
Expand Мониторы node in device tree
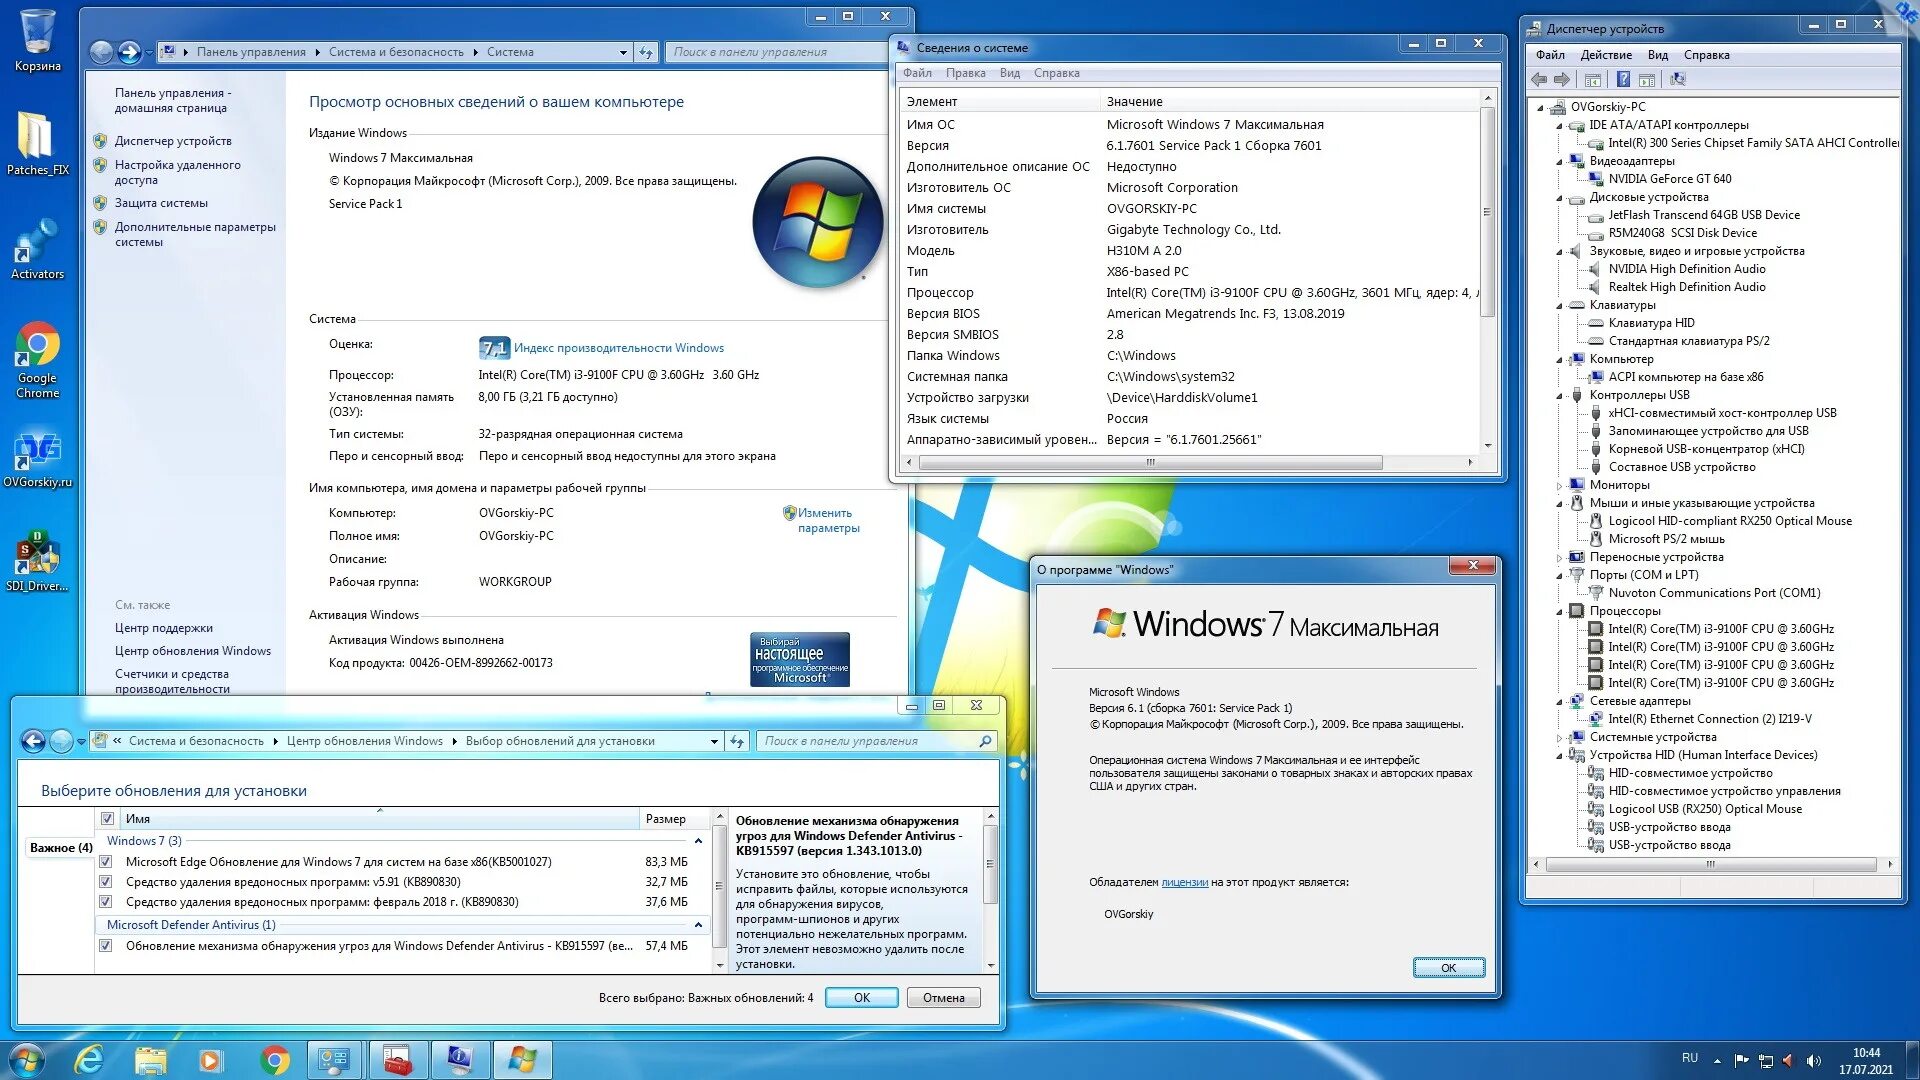tap(1559, 486)
